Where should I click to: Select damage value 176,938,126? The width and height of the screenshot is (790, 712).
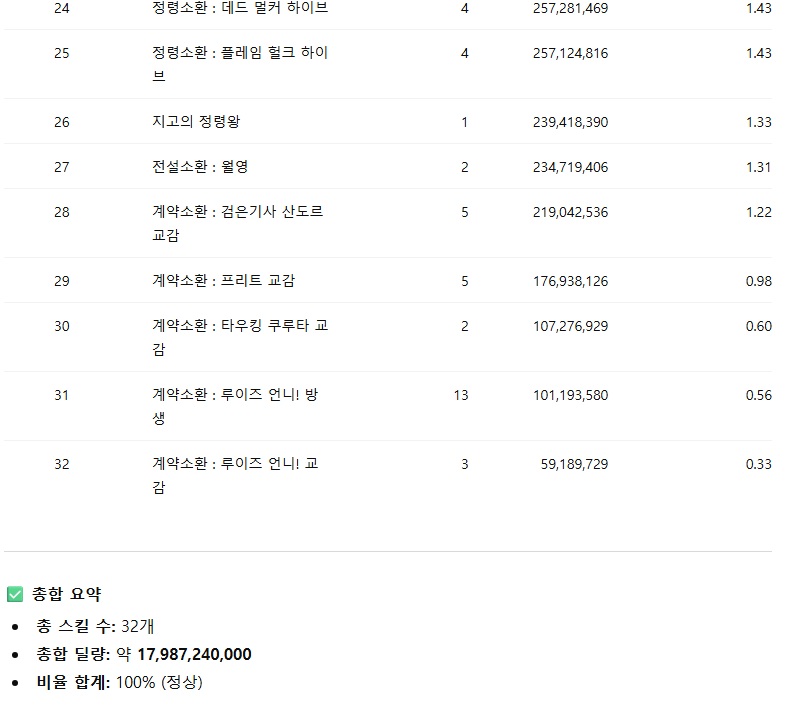pos(570,281)
